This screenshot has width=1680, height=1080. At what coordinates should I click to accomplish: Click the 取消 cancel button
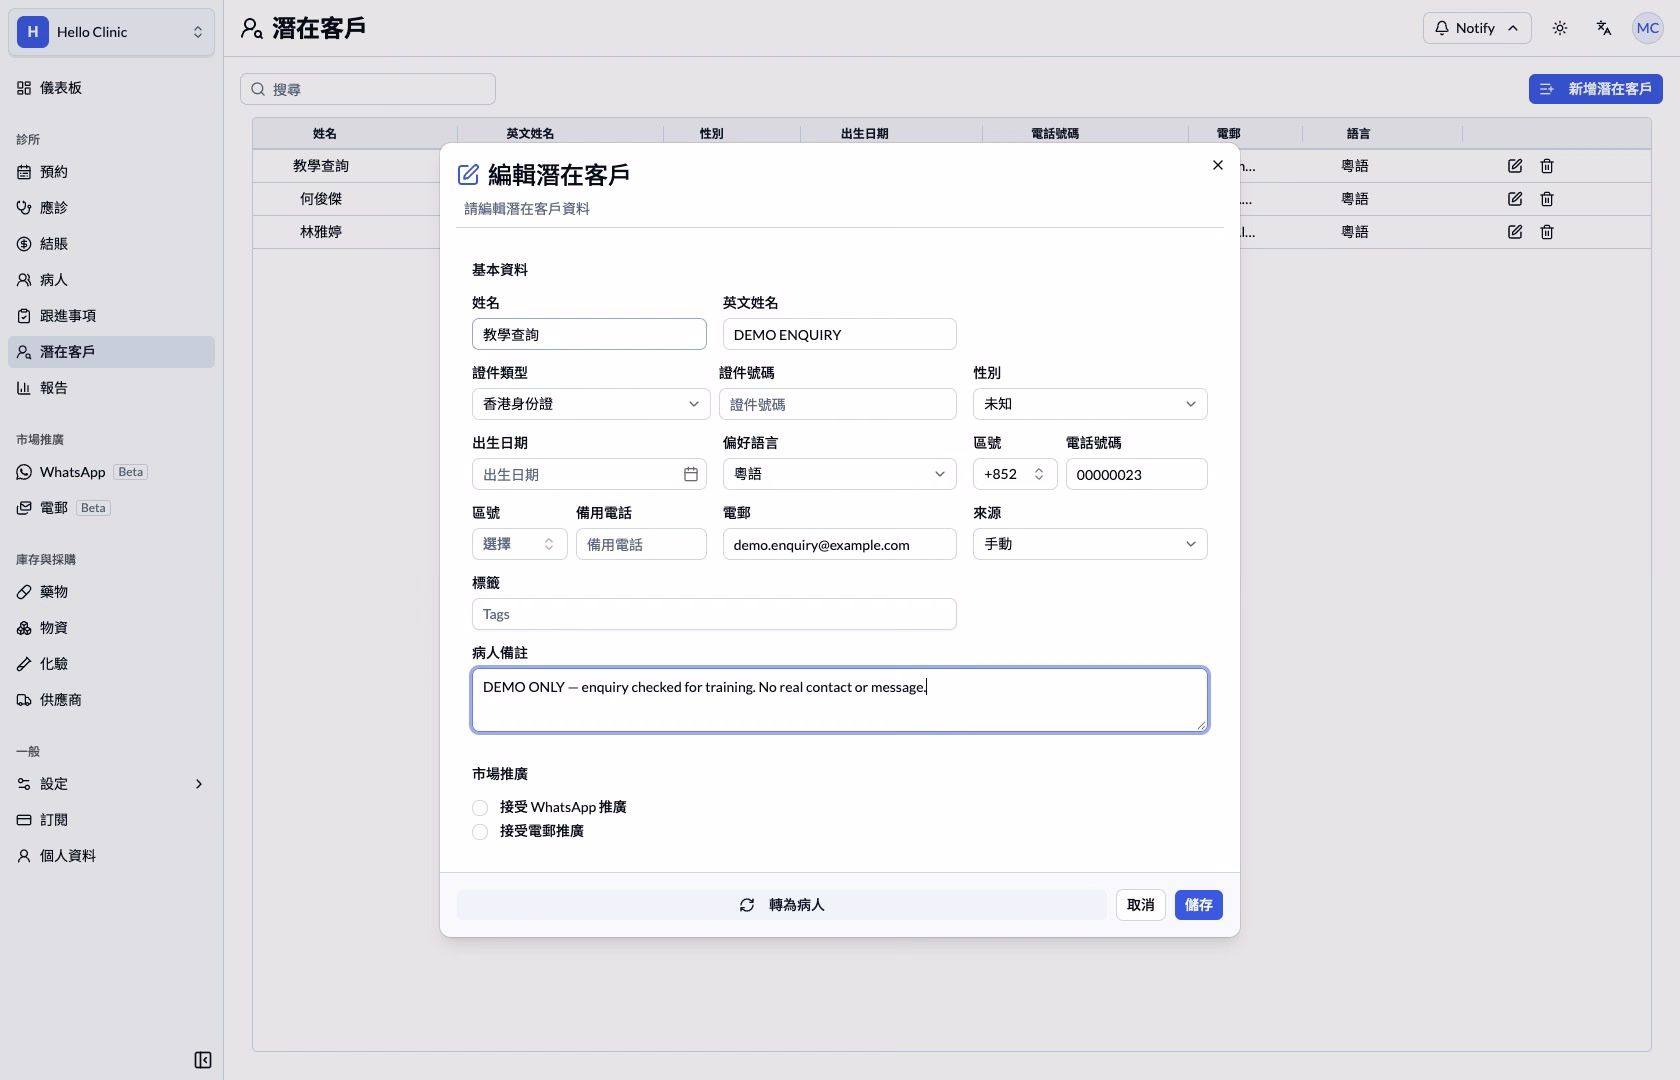coord(1141,905)
